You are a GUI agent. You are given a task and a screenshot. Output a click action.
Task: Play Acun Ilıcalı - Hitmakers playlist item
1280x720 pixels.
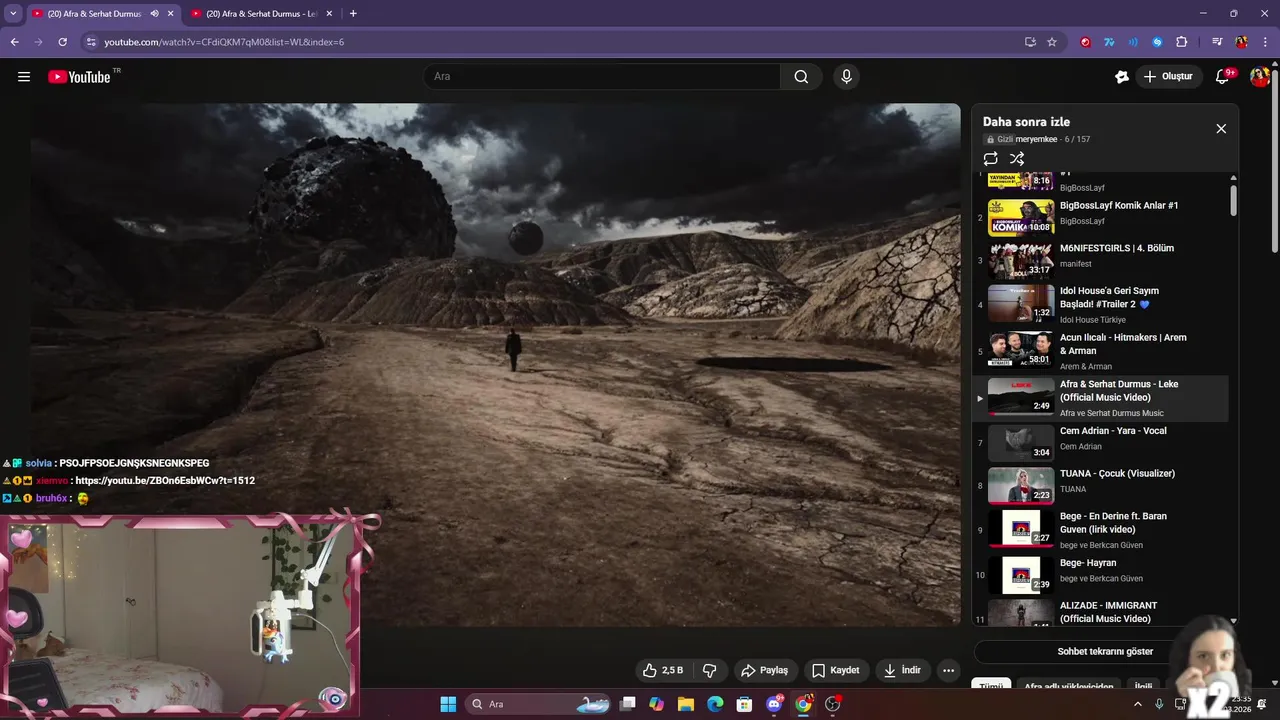(x=1100, y=350)
